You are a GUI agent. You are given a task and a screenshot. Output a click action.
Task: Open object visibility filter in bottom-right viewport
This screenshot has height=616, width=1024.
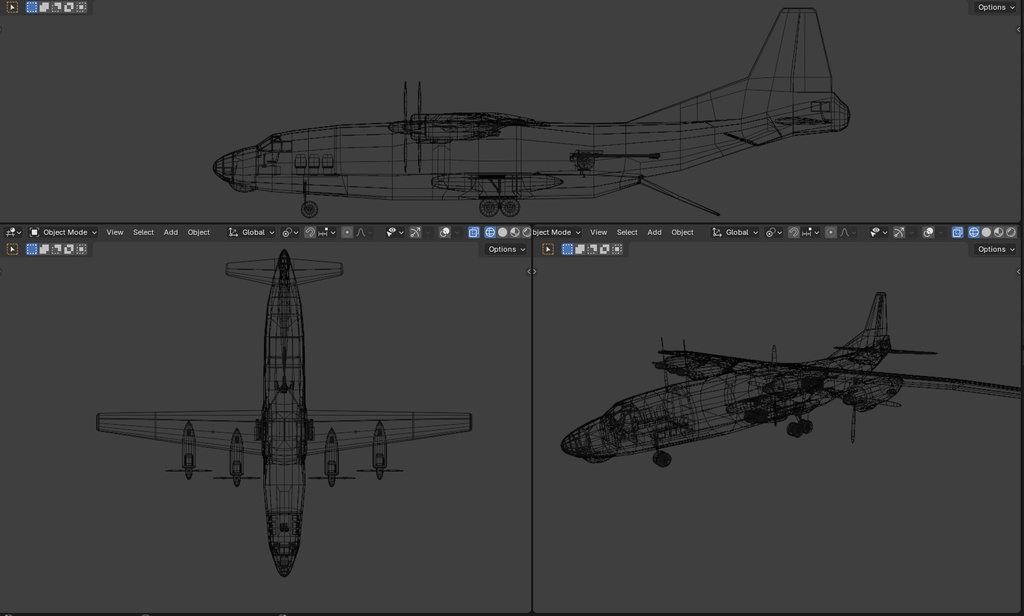coord(878,232)
